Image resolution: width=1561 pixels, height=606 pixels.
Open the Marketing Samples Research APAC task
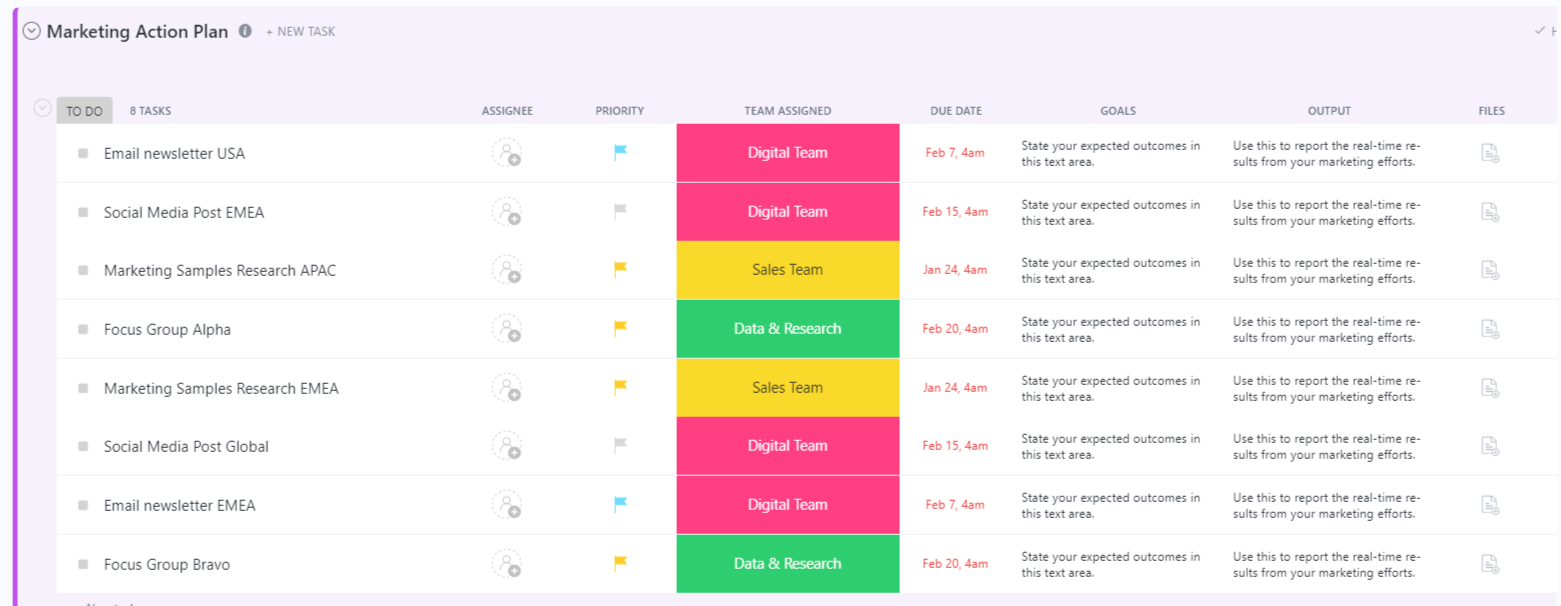pyautogui.click(x=219, y=271)
